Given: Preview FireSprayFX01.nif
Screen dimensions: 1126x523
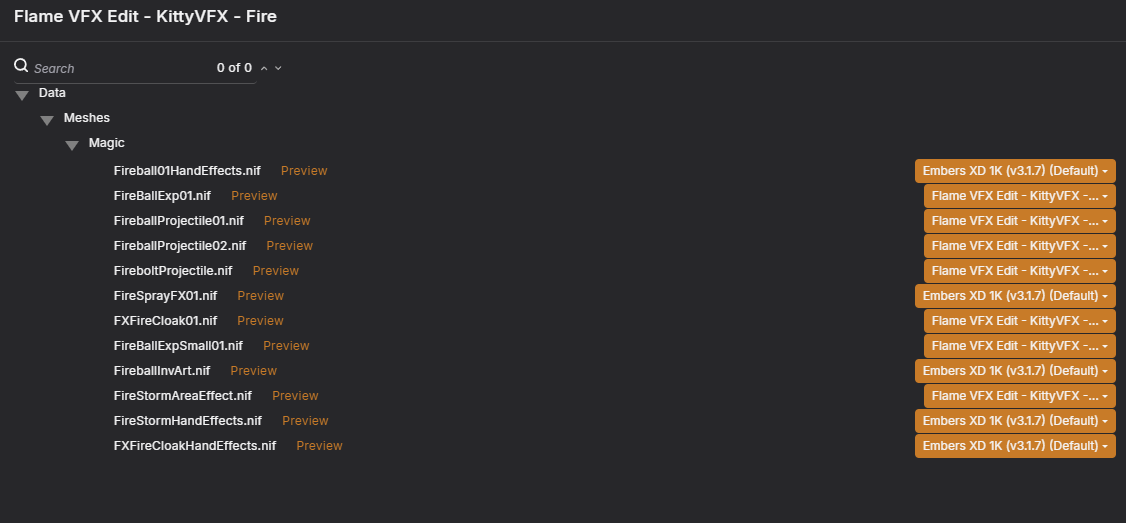Looking at the screenshot, I should 261,296.
